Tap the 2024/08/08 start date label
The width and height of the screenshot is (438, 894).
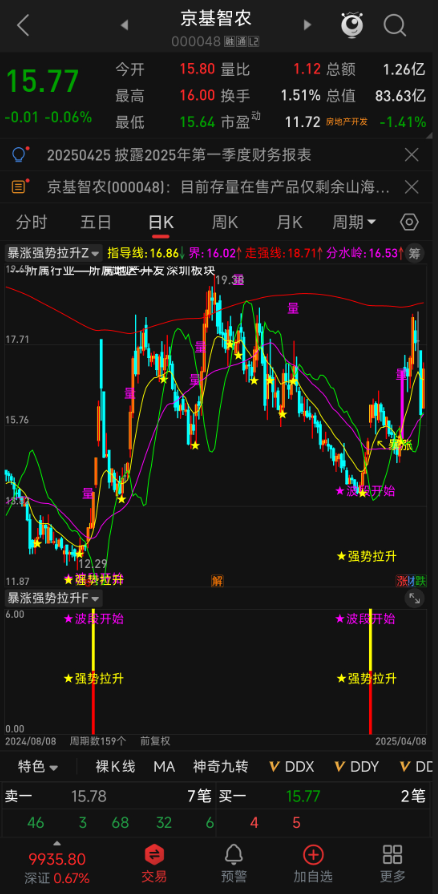pos(31,741)
